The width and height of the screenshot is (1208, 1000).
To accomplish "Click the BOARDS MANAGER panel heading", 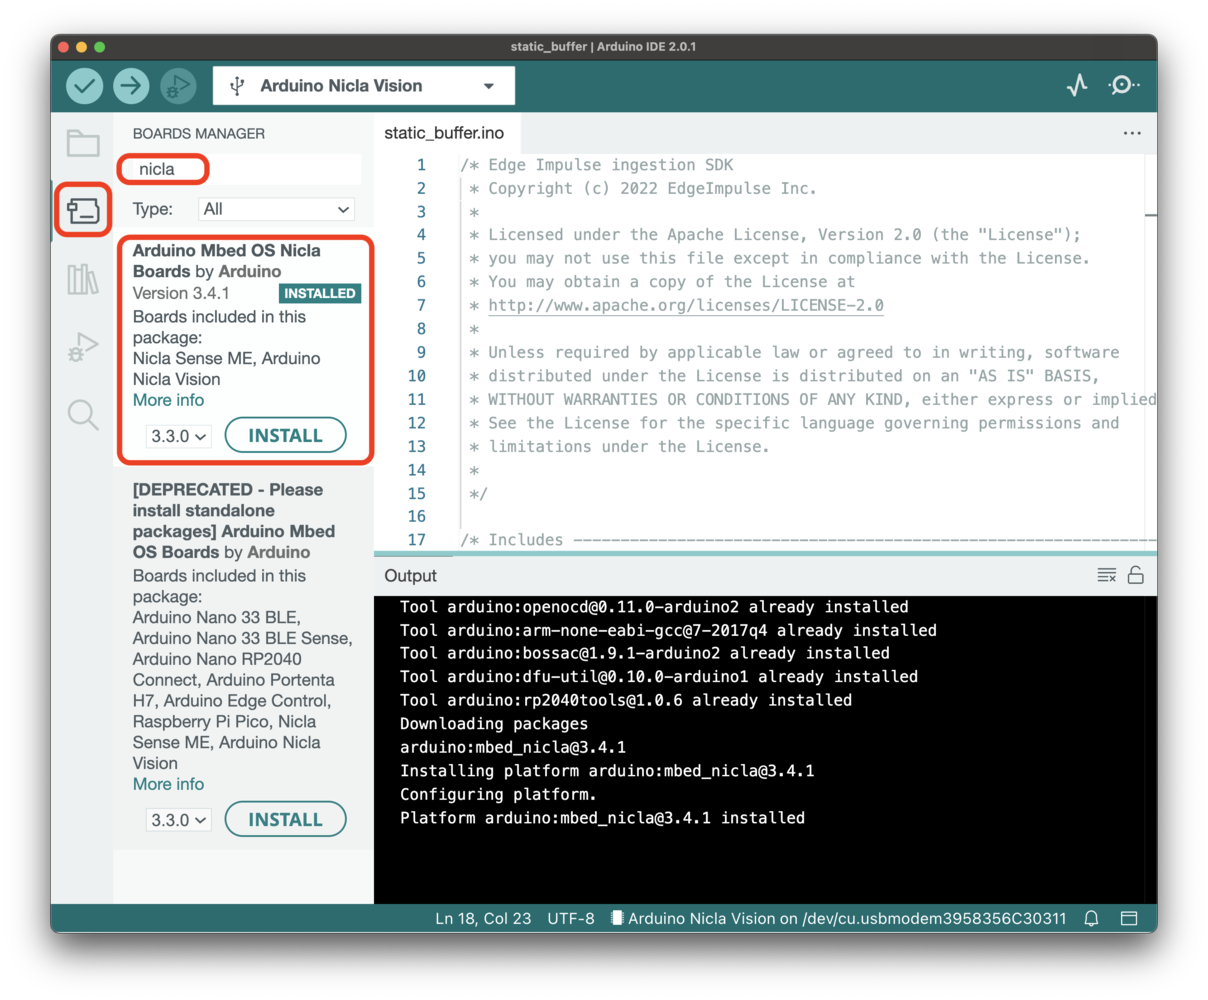I will tap(199, 133).
